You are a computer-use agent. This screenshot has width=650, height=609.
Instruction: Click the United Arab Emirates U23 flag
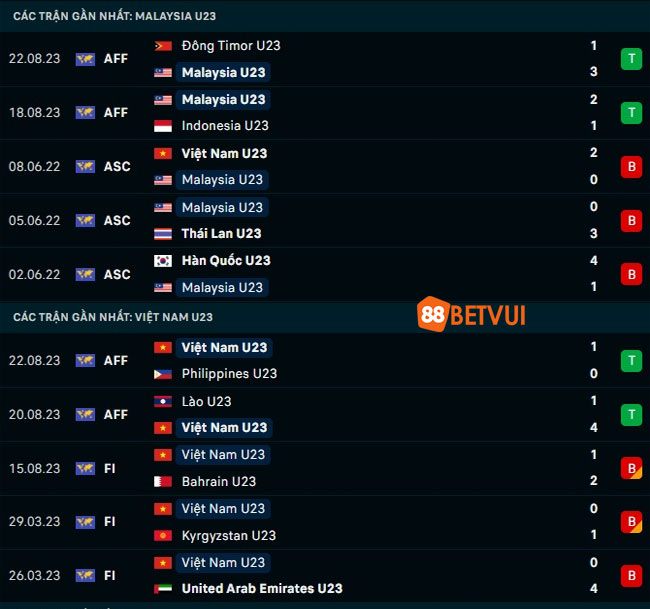(163, 589)
